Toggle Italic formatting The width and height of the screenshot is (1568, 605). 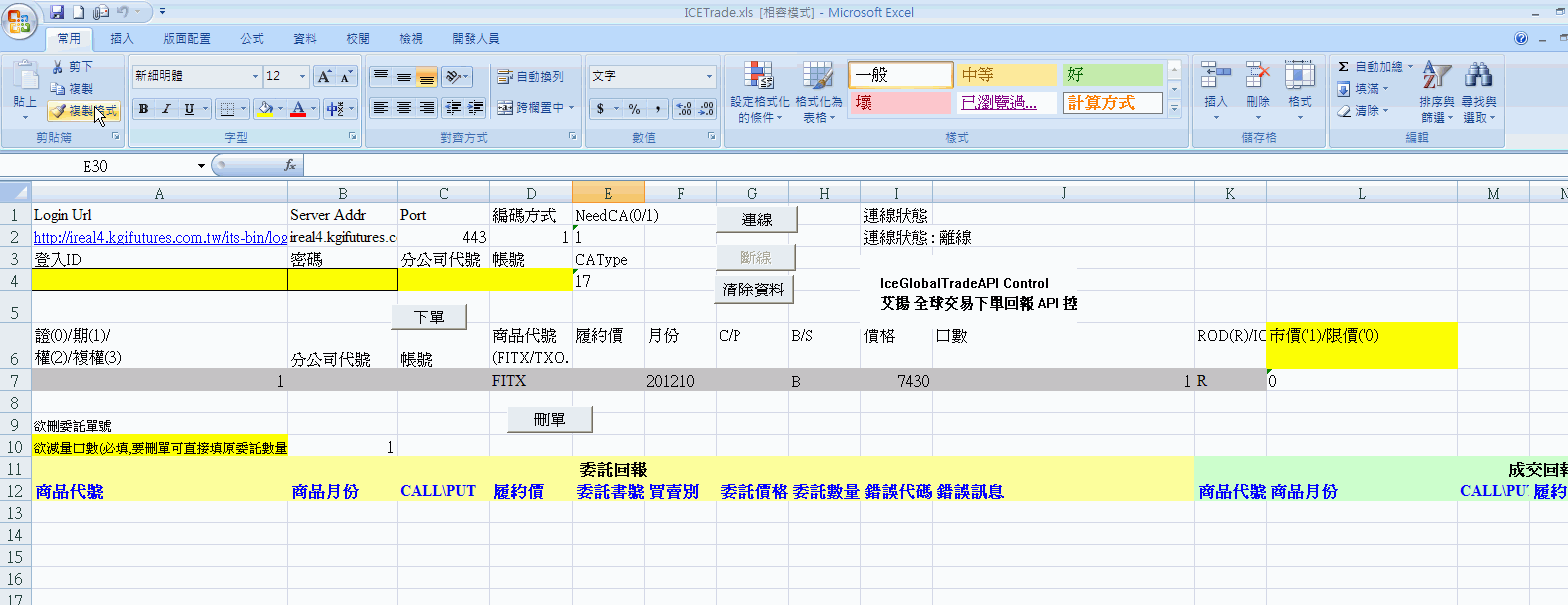(167, 108)
